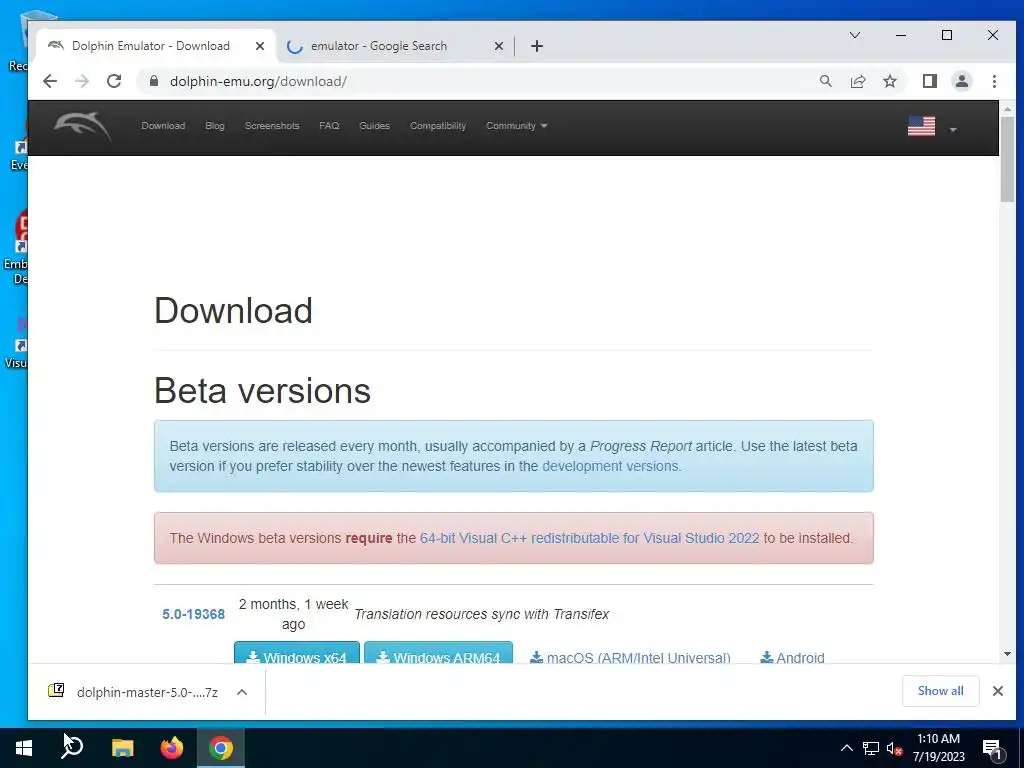Go back with the browser back arrow
The image size is (1024, 768).
click(x=50, y=81)
